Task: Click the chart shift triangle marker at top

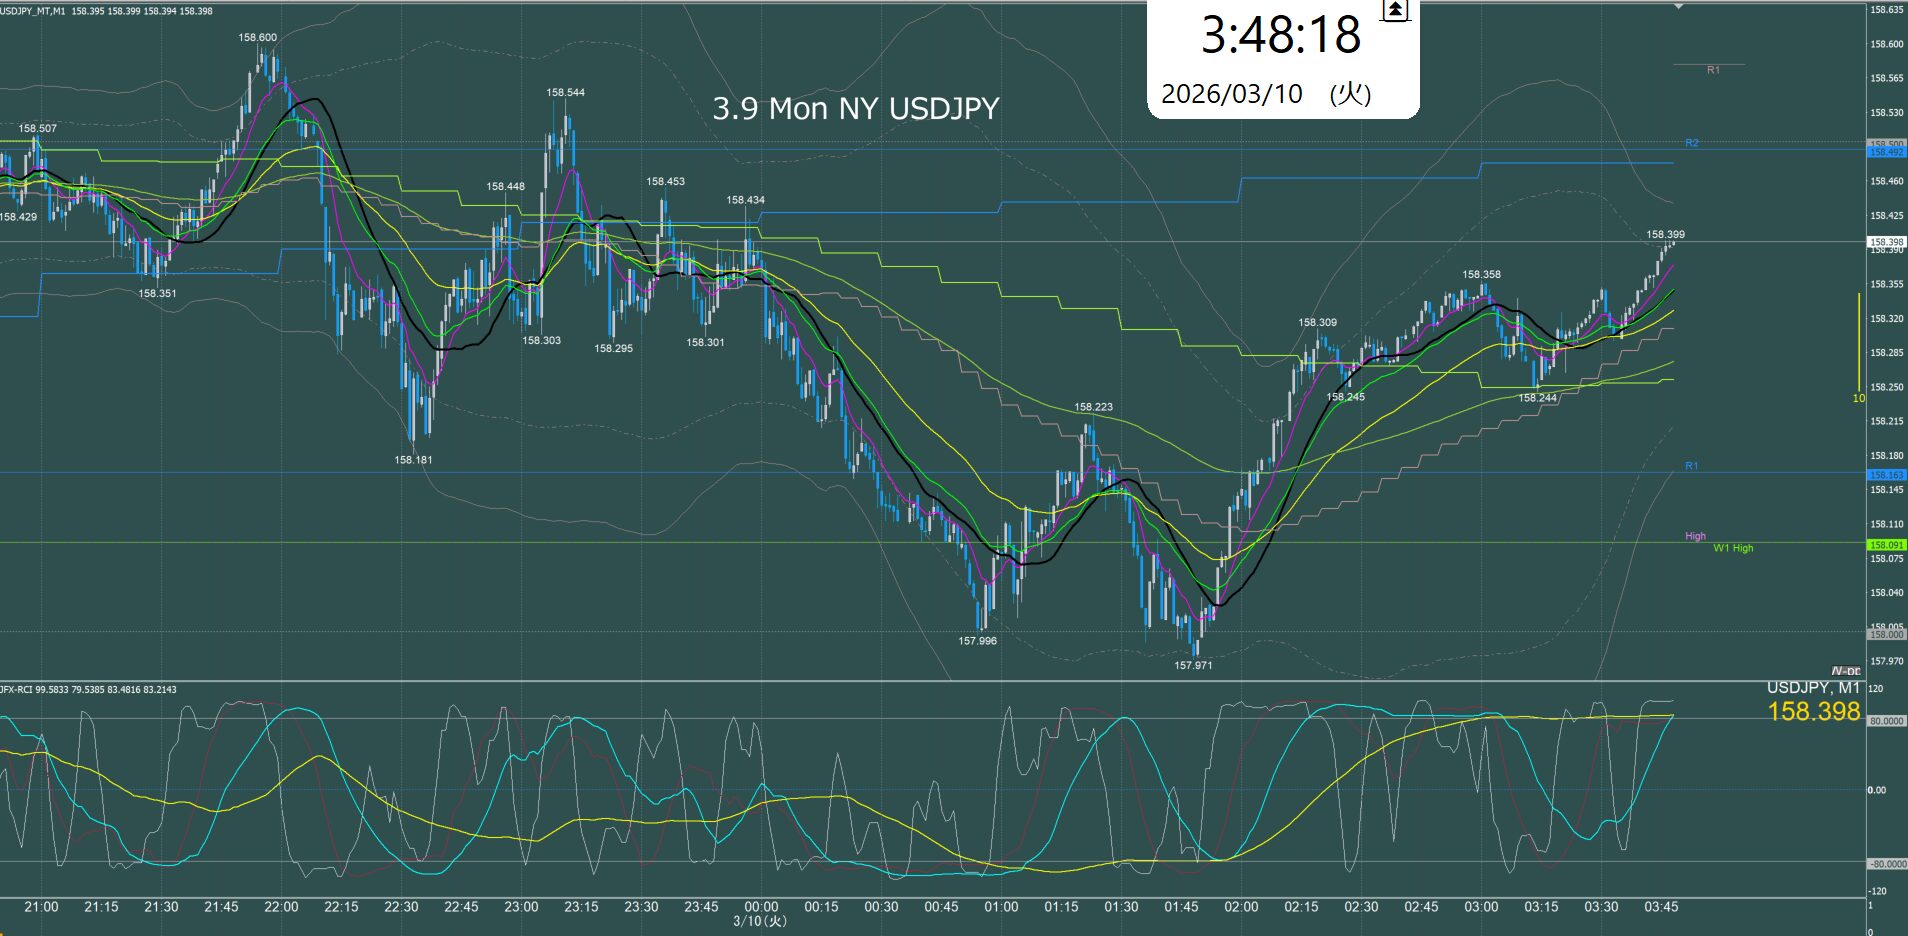Action: pos(1679,7)
